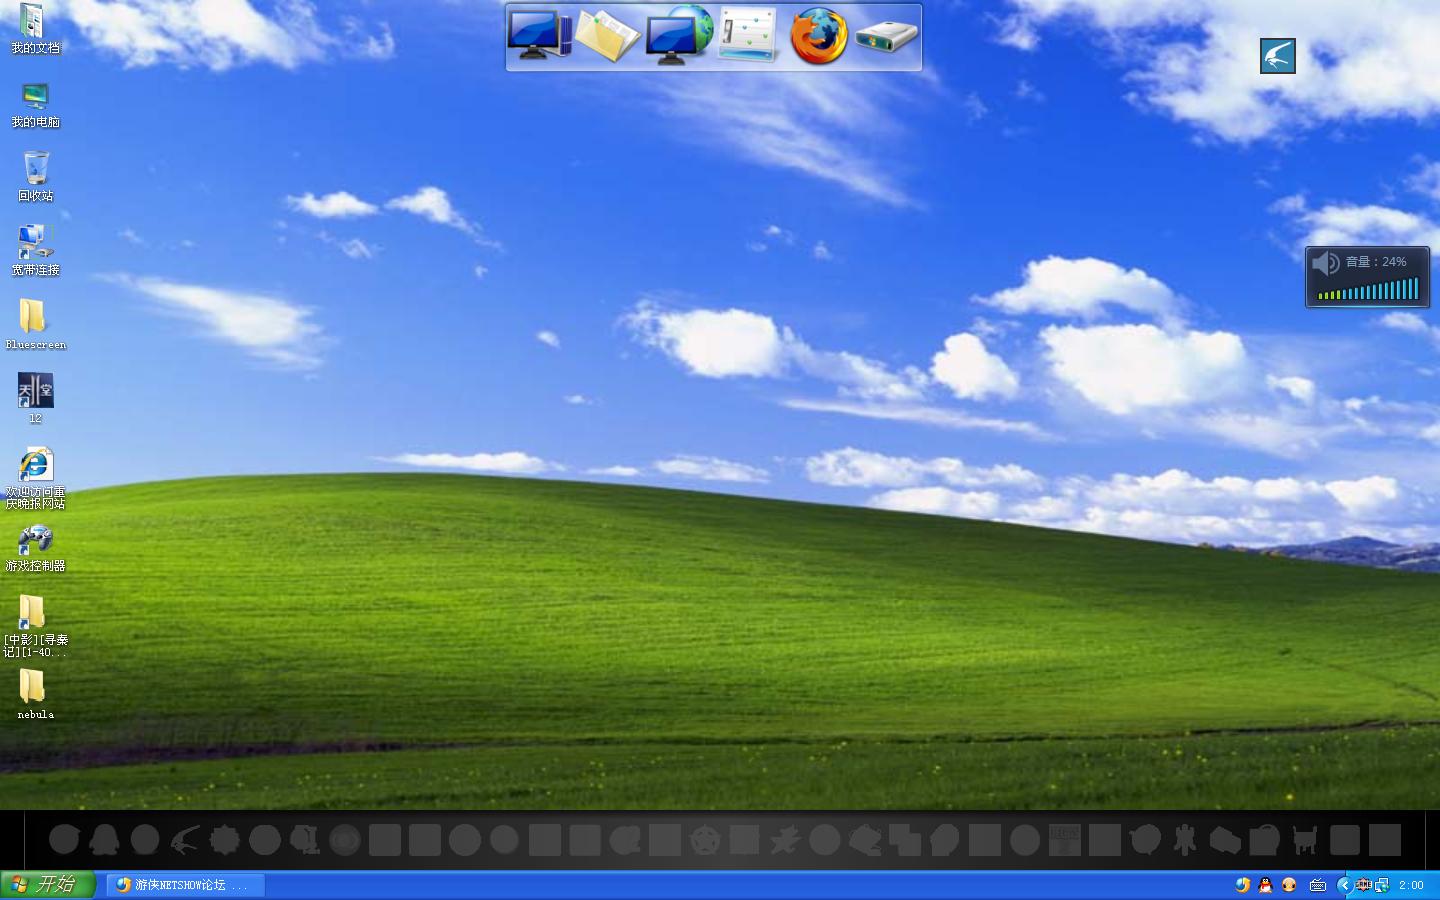Click the 2:00 system clock
This screenshot has height=900, width=1440.
[x=1411, y=885]
